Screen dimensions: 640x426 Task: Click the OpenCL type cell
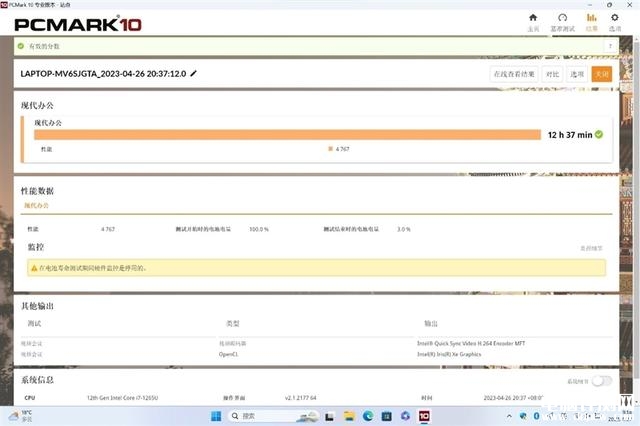[x=228, y=354]
